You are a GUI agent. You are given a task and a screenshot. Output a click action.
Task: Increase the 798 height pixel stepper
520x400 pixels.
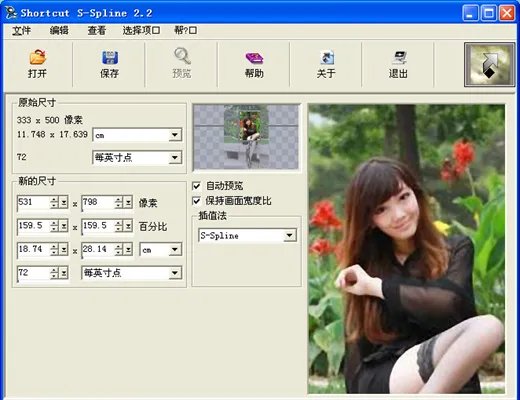point(119,200)
